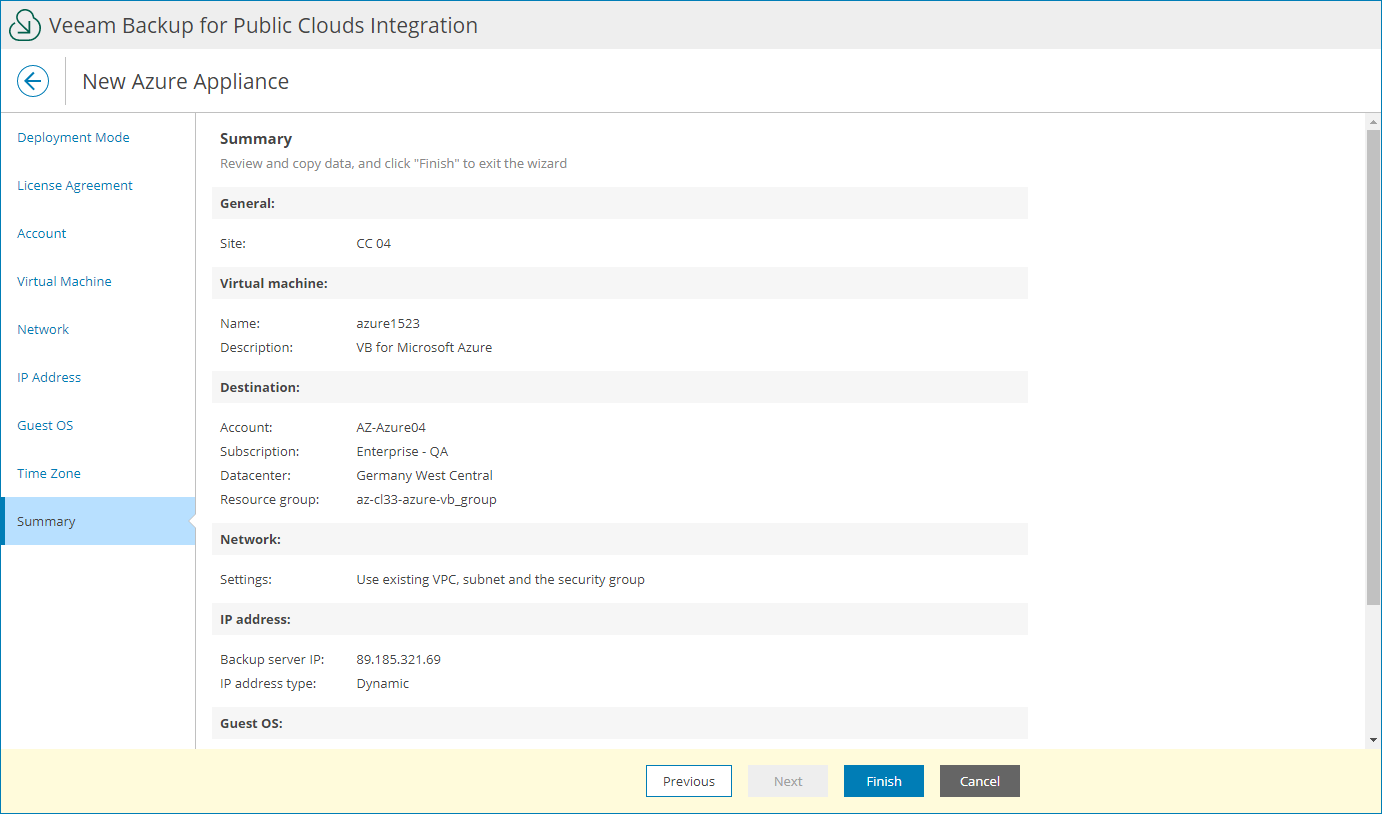The image size is (1382, 814).
Task: Click the resource group name value
Action: click(426, 500)
